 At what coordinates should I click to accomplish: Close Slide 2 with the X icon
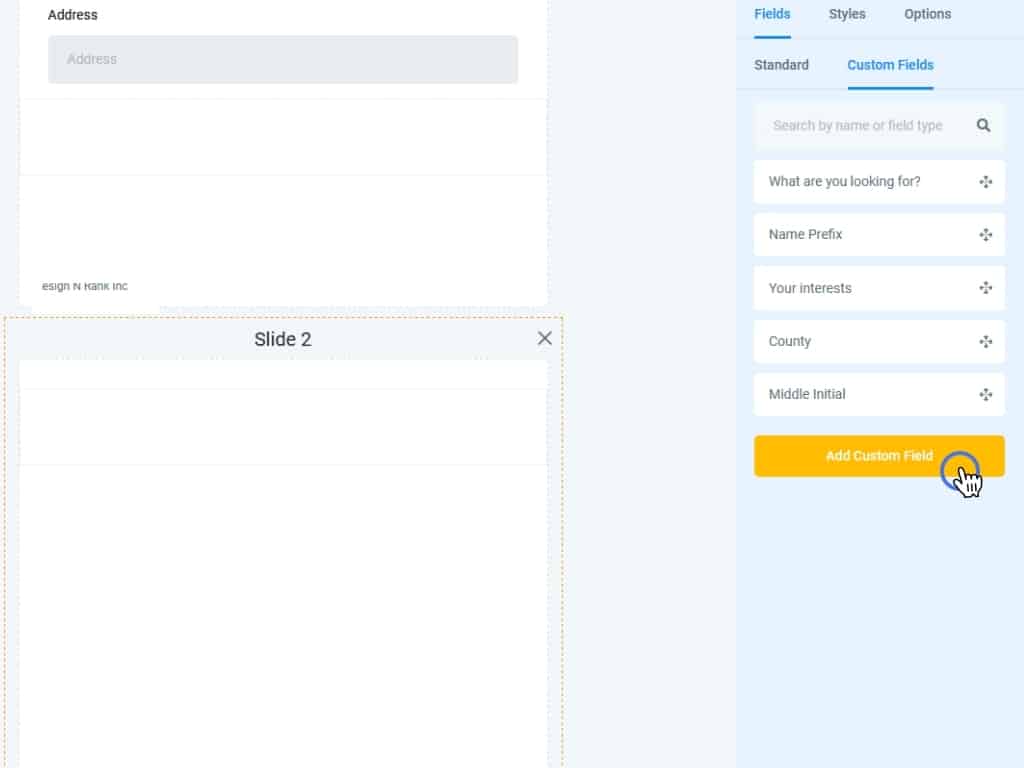coord(544,338)
